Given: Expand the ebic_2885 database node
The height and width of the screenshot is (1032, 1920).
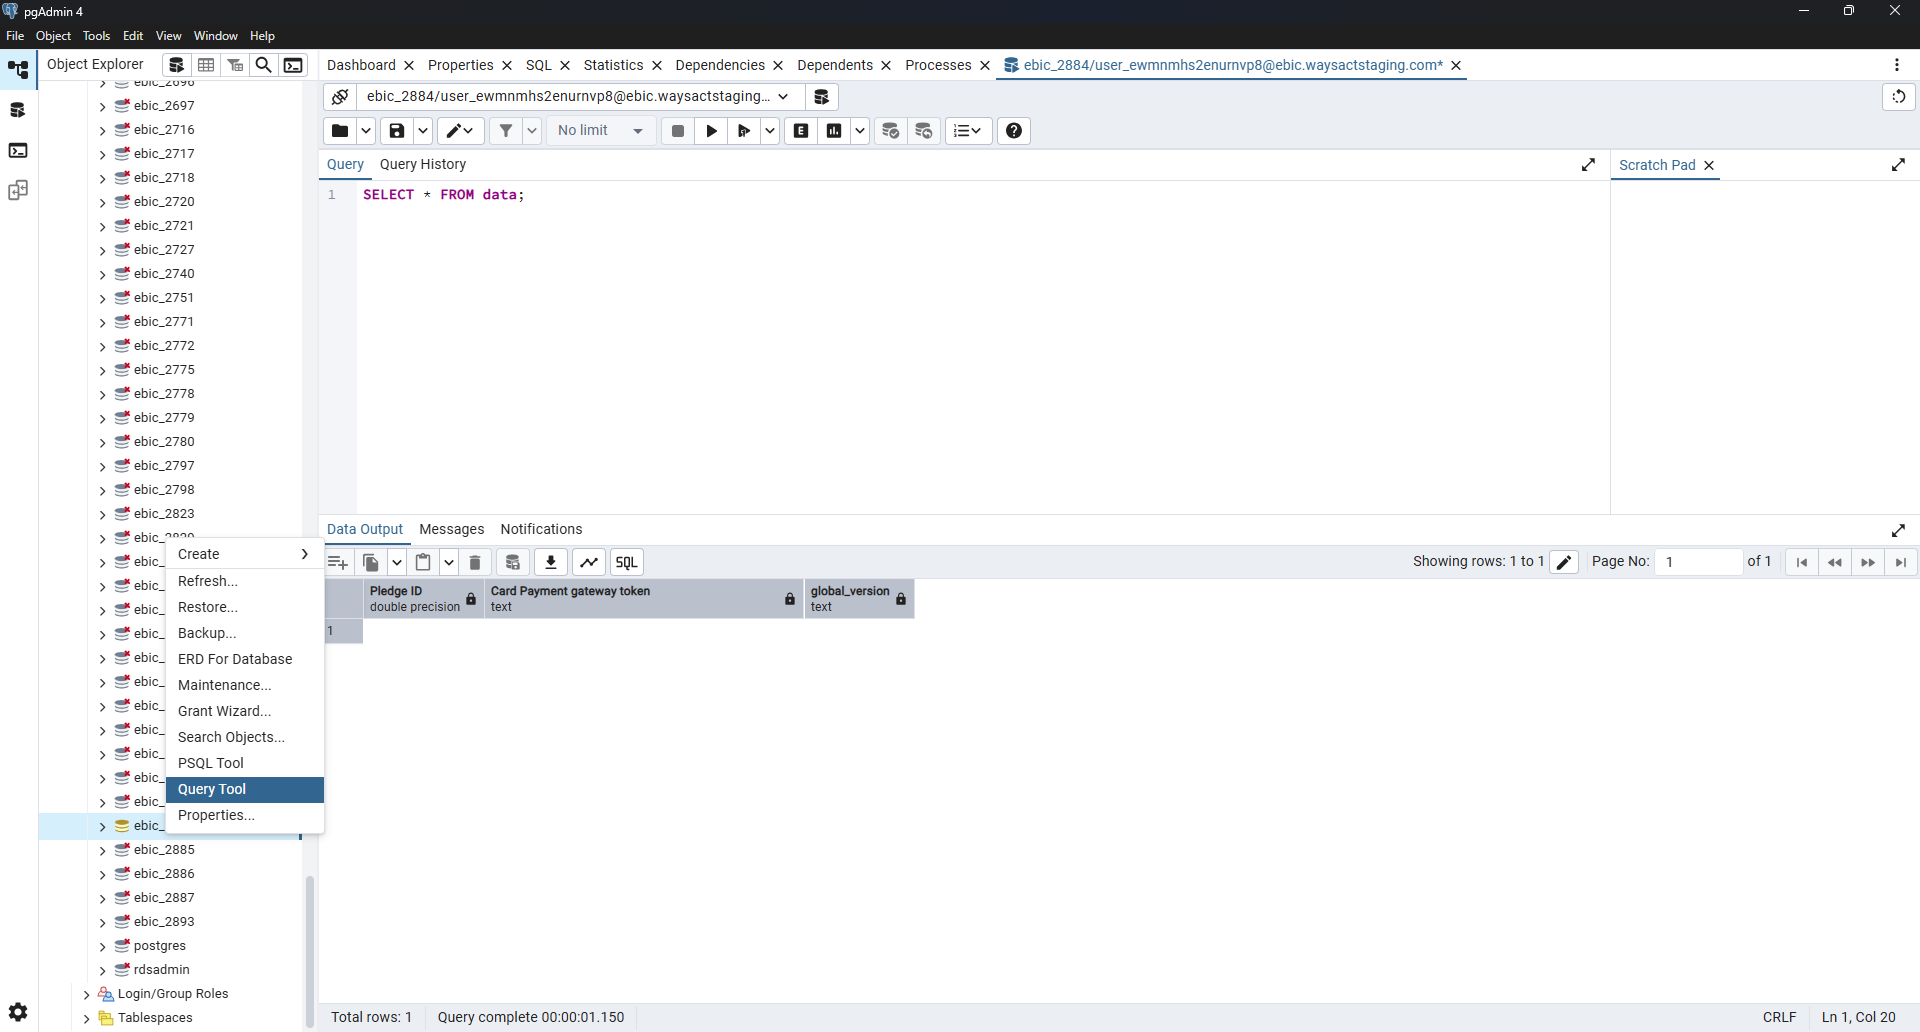Looking at the screenshot, I should coord(102,850).
